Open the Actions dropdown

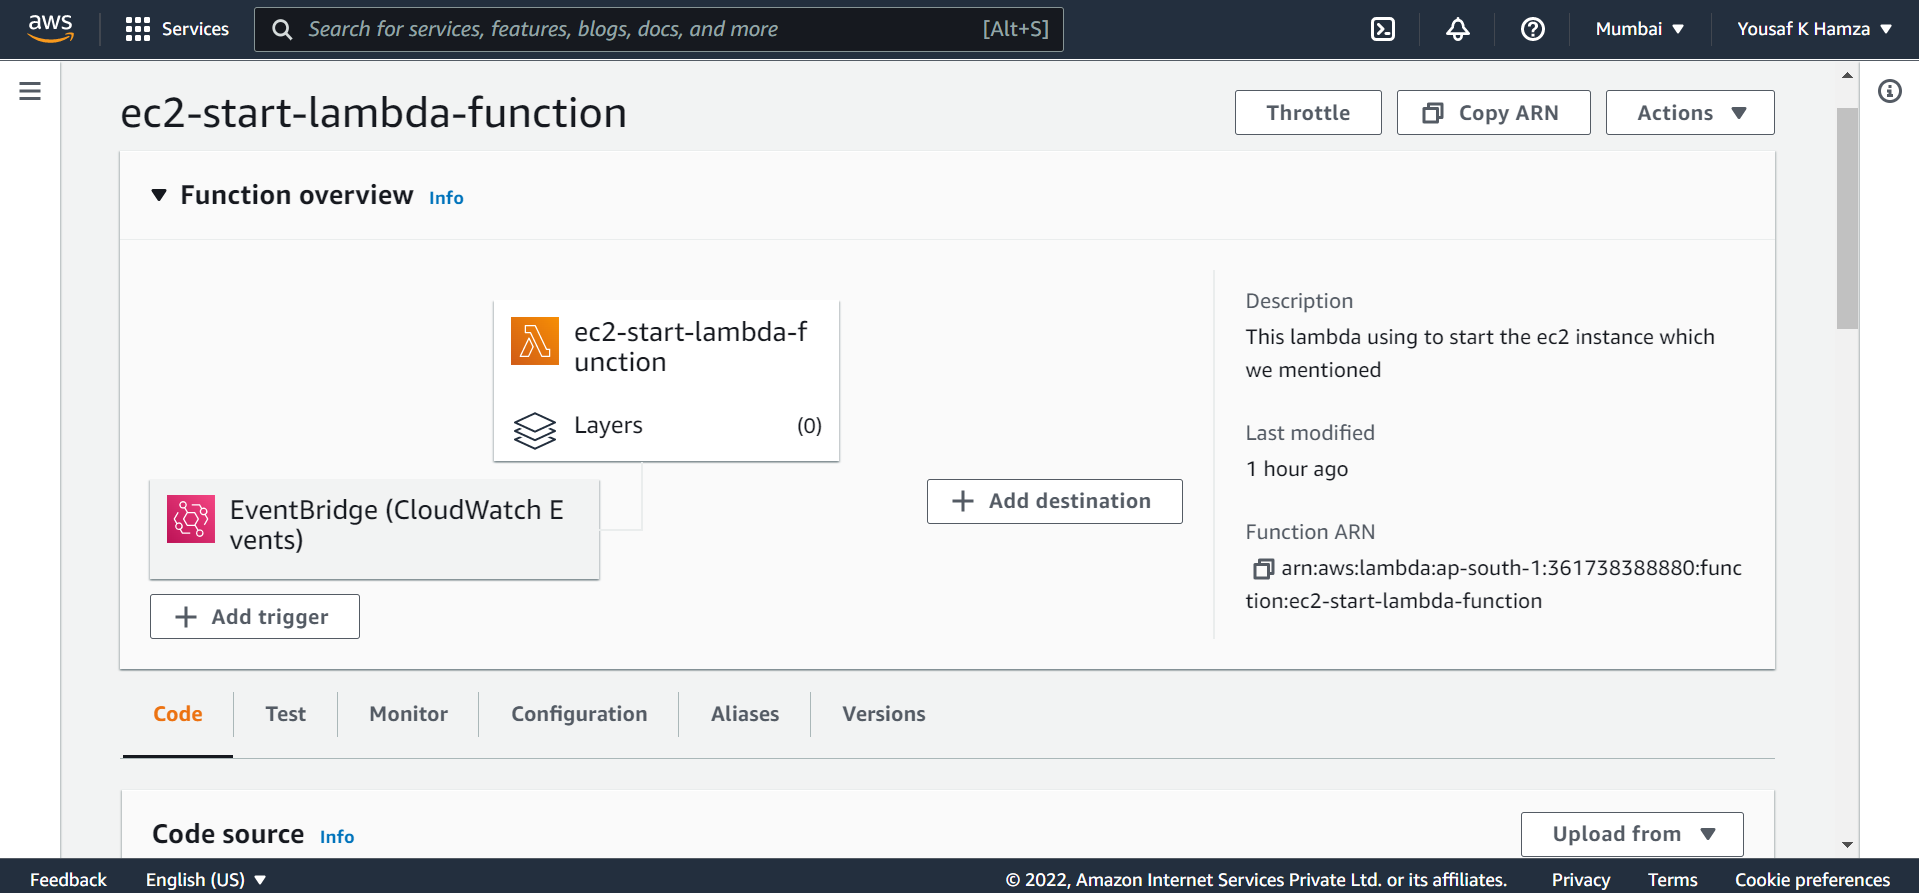click(x=1690, y=113)
